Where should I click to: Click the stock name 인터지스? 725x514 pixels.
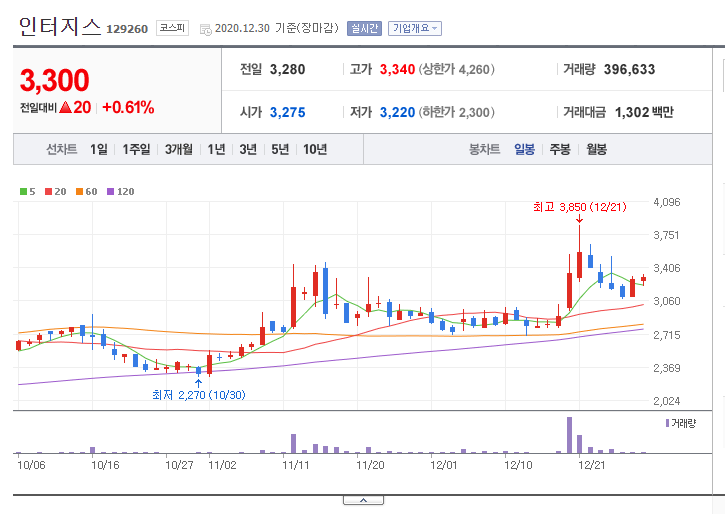click(60, 26)
